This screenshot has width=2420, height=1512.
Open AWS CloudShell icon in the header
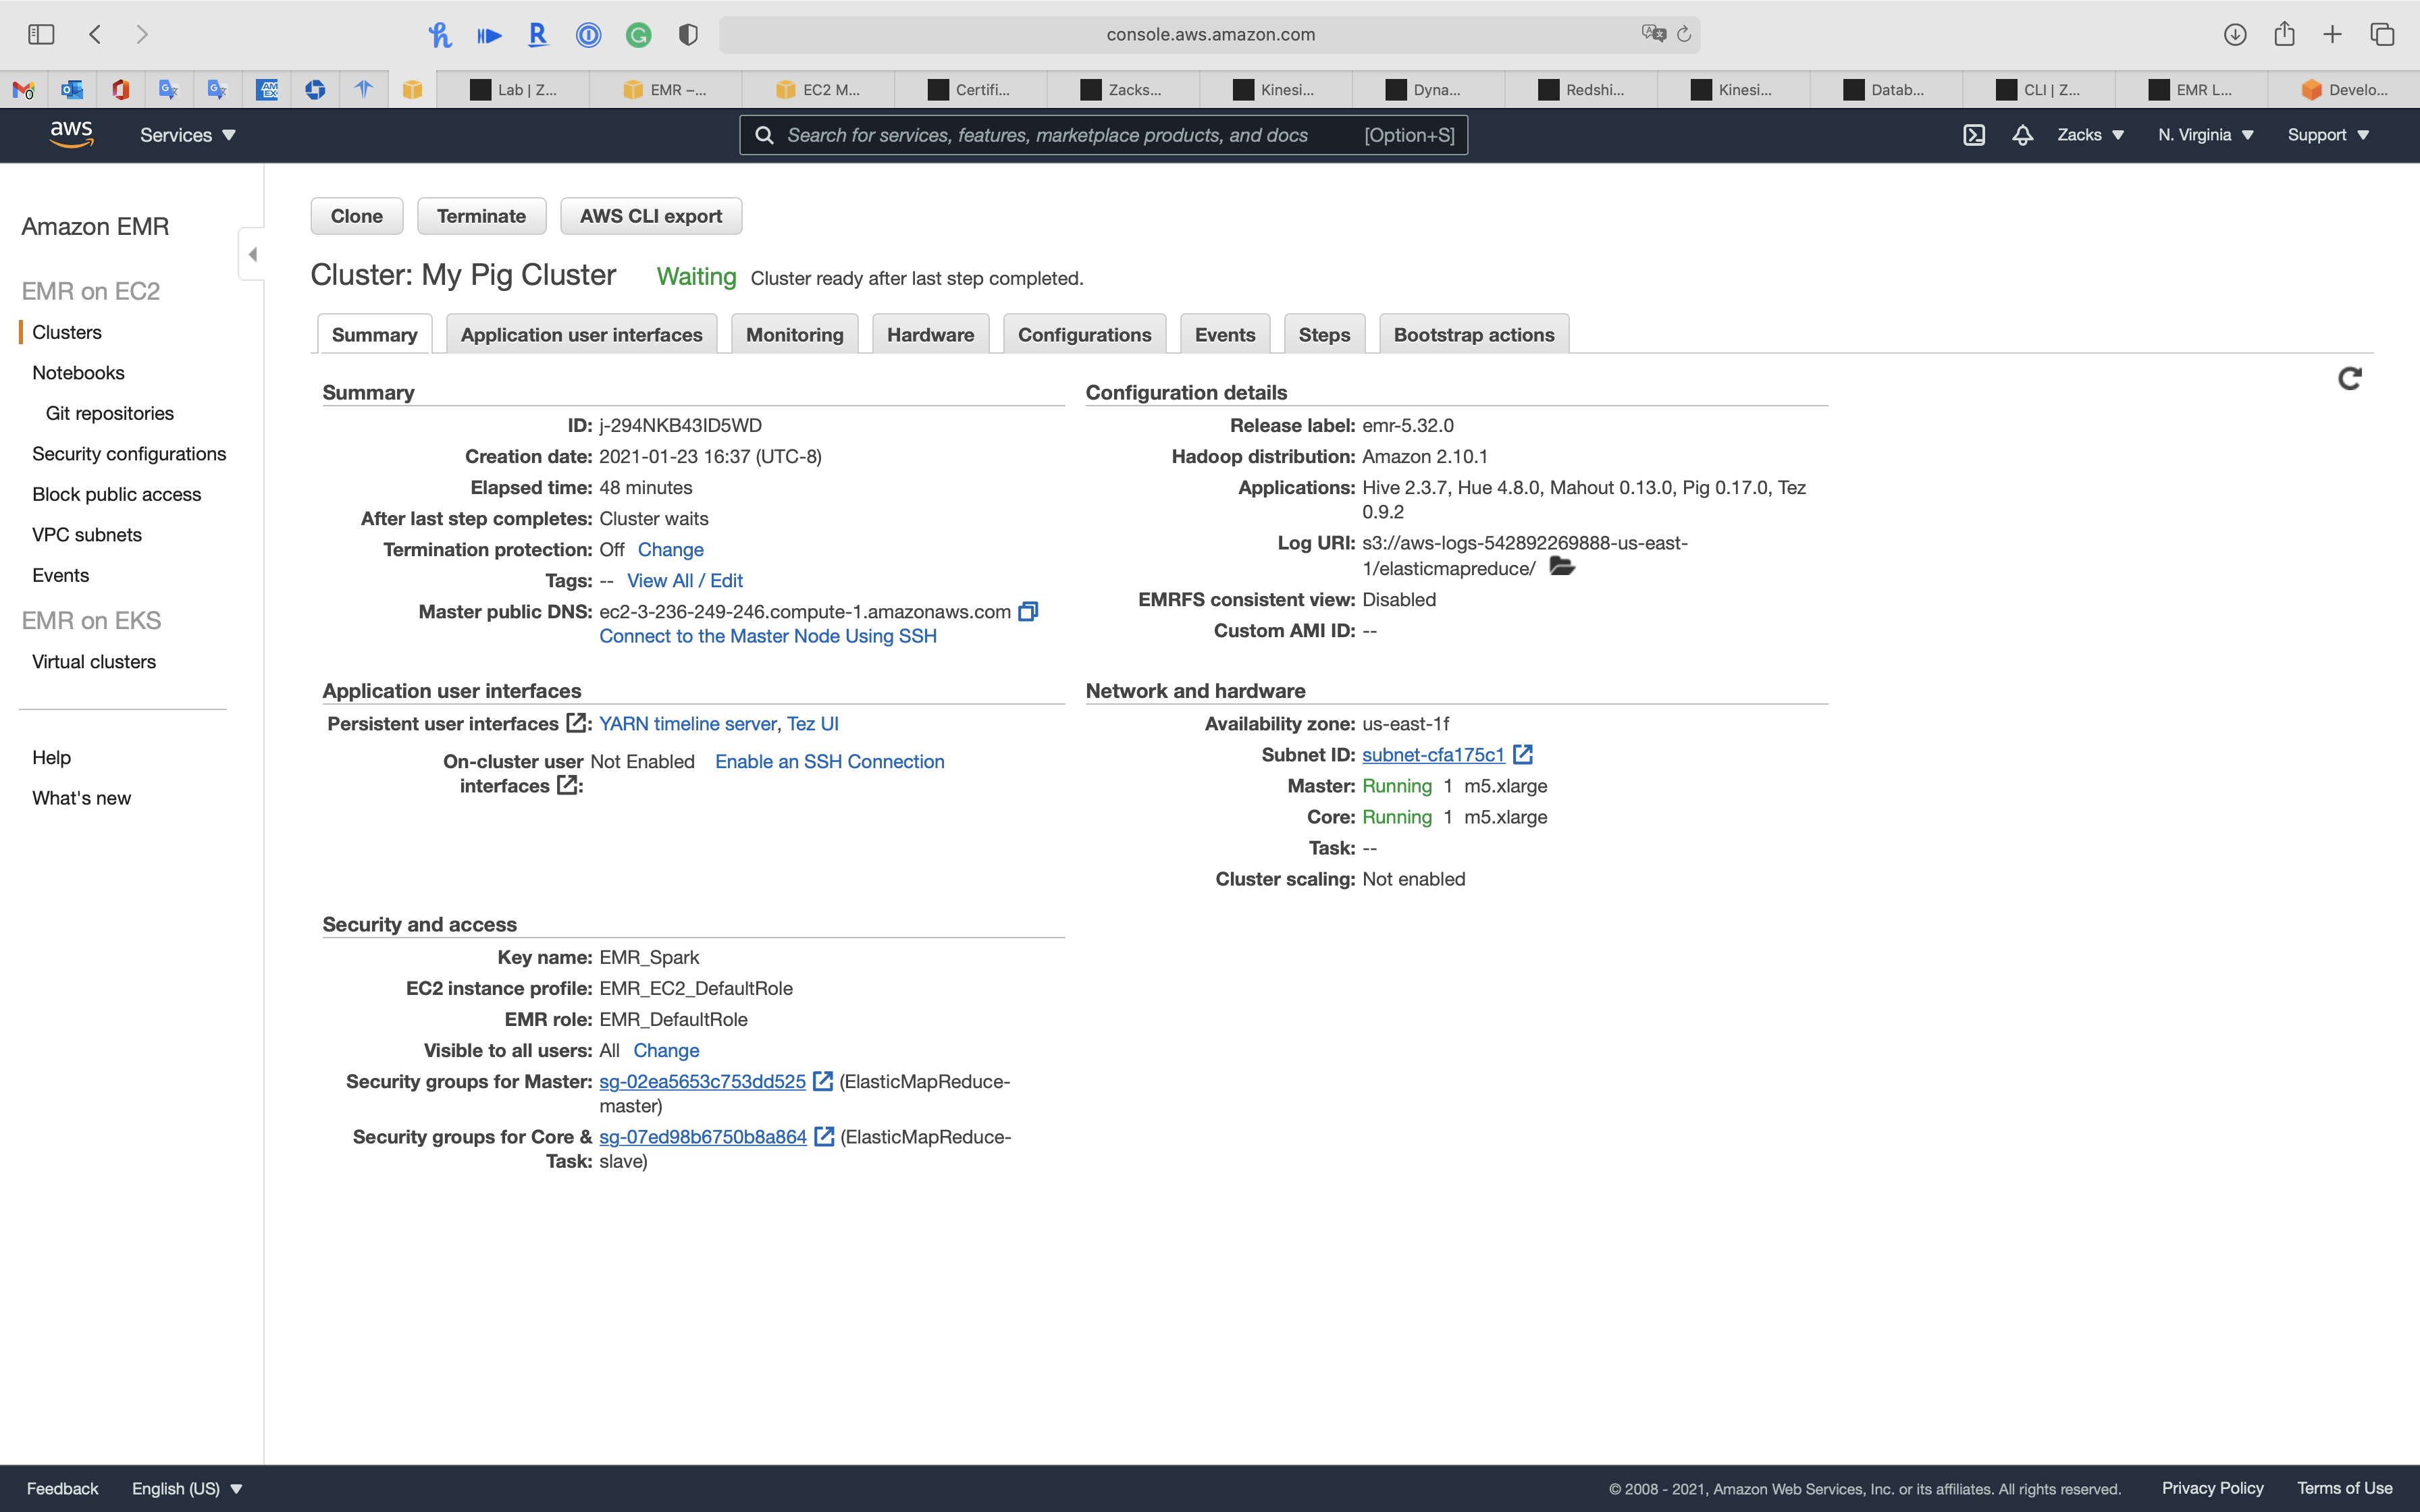[1973, 135]
